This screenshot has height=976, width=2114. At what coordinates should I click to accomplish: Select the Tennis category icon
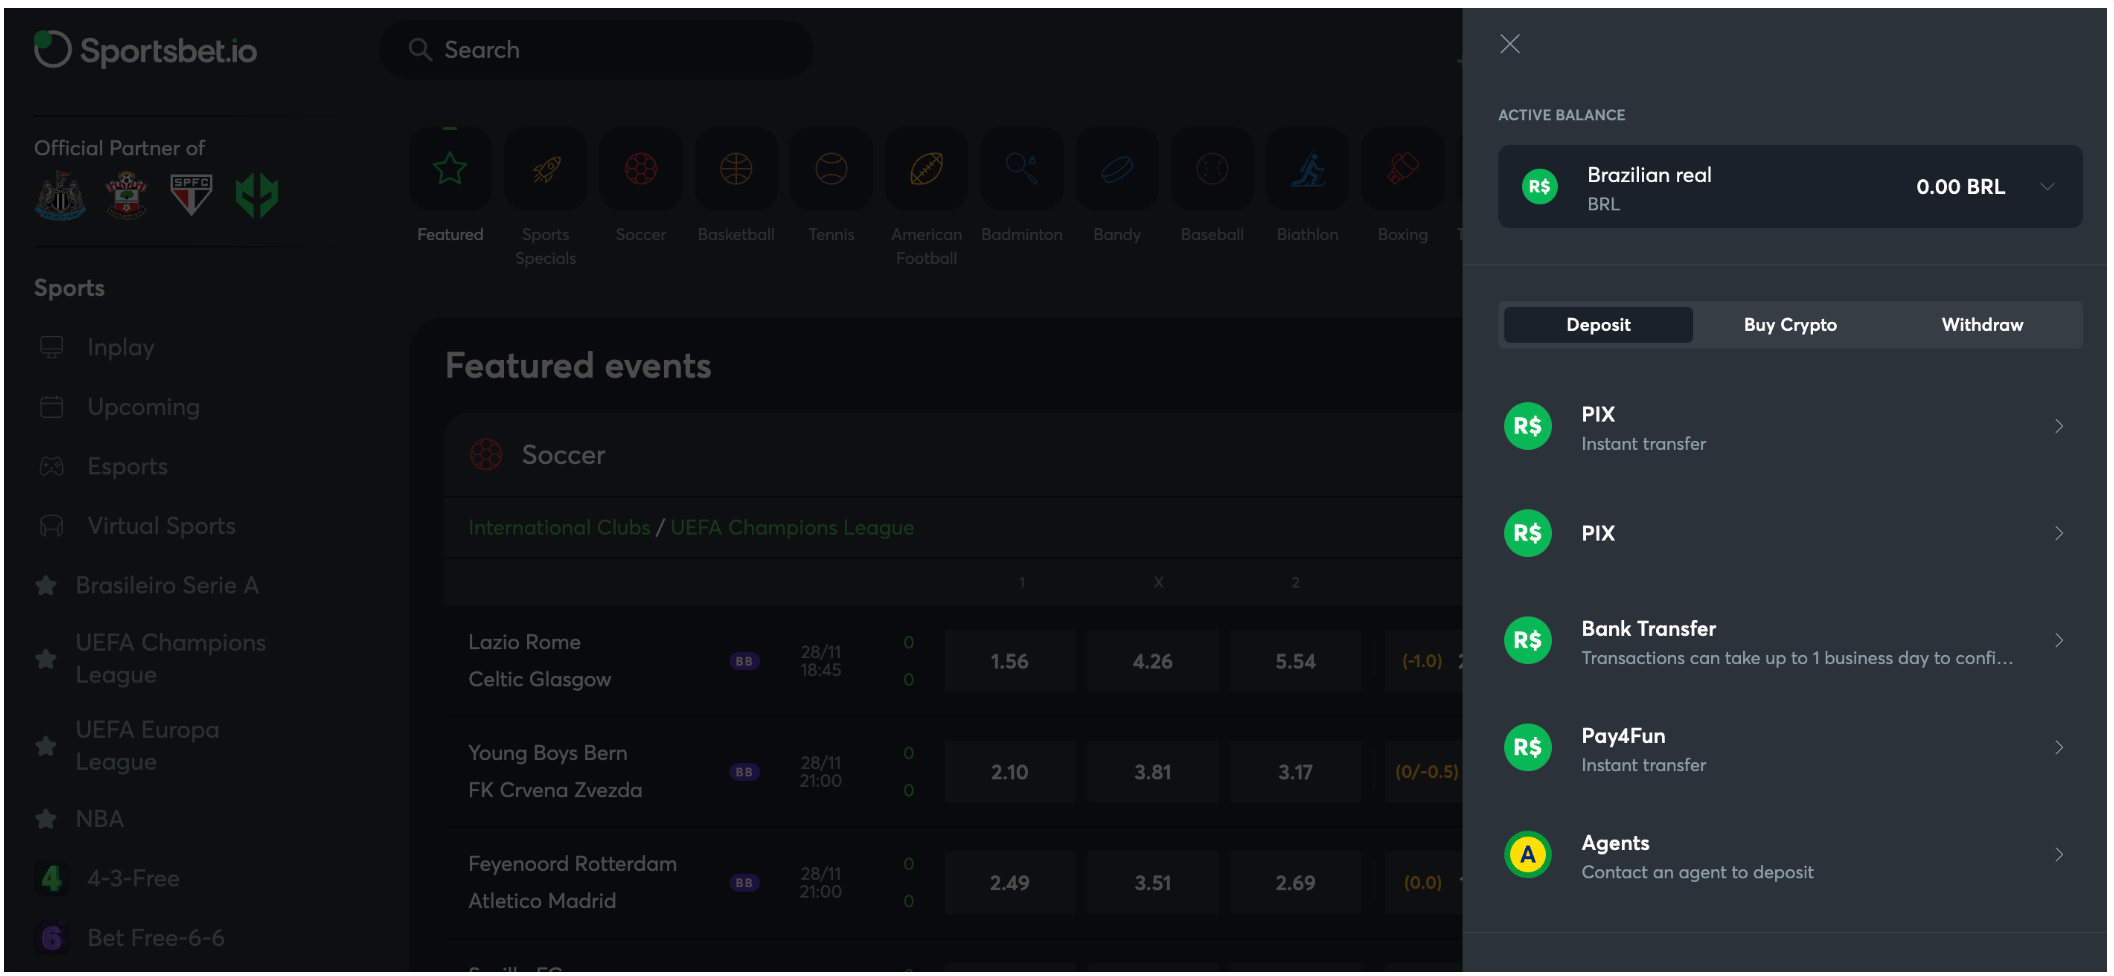pos(831,170)
